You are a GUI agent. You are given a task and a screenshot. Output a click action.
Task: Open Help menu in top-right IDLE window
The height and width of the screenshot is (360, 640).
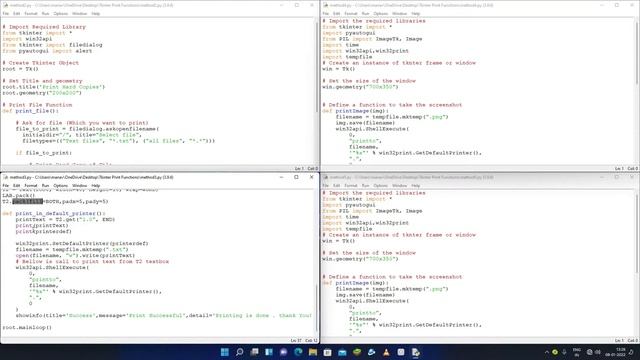(x=416, y=13)
